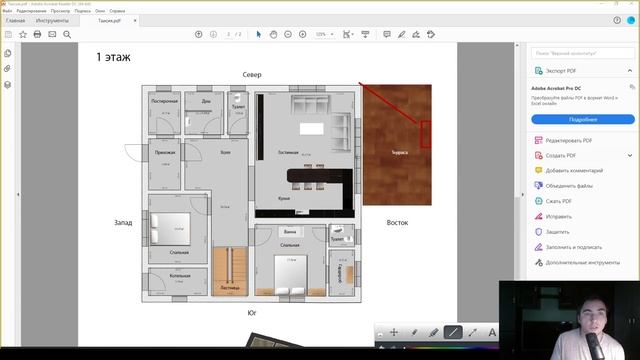Zoom in using the plus circle

point(302,35)
